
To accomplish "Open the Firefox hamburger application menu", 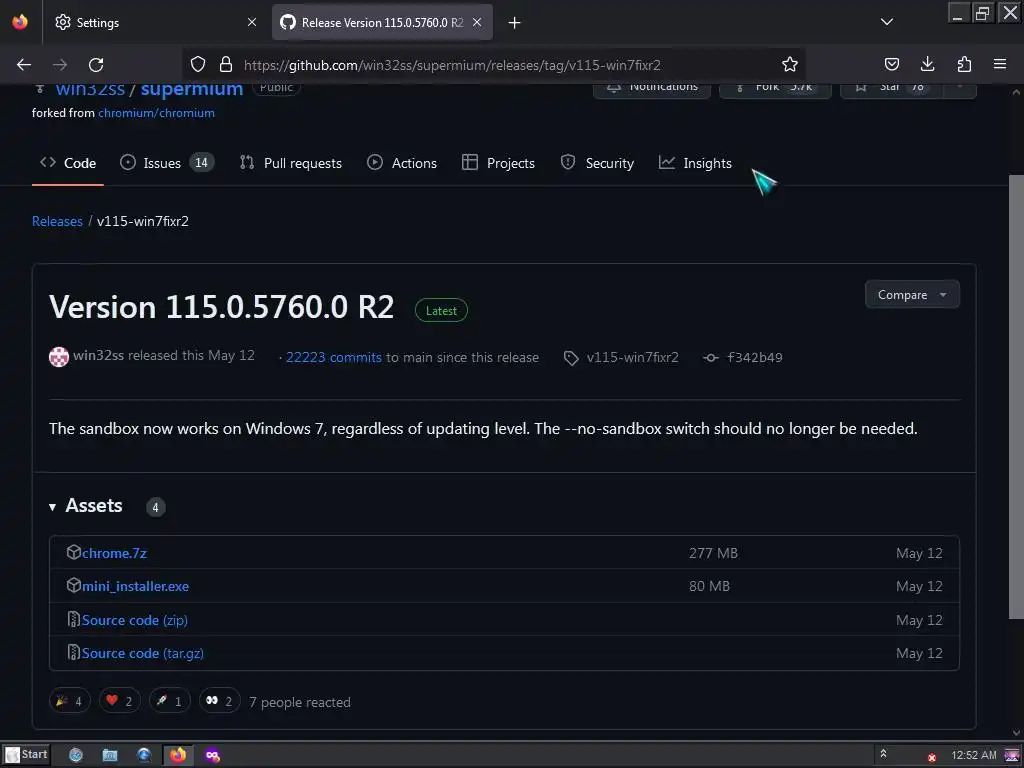I will pos(1000,64).
